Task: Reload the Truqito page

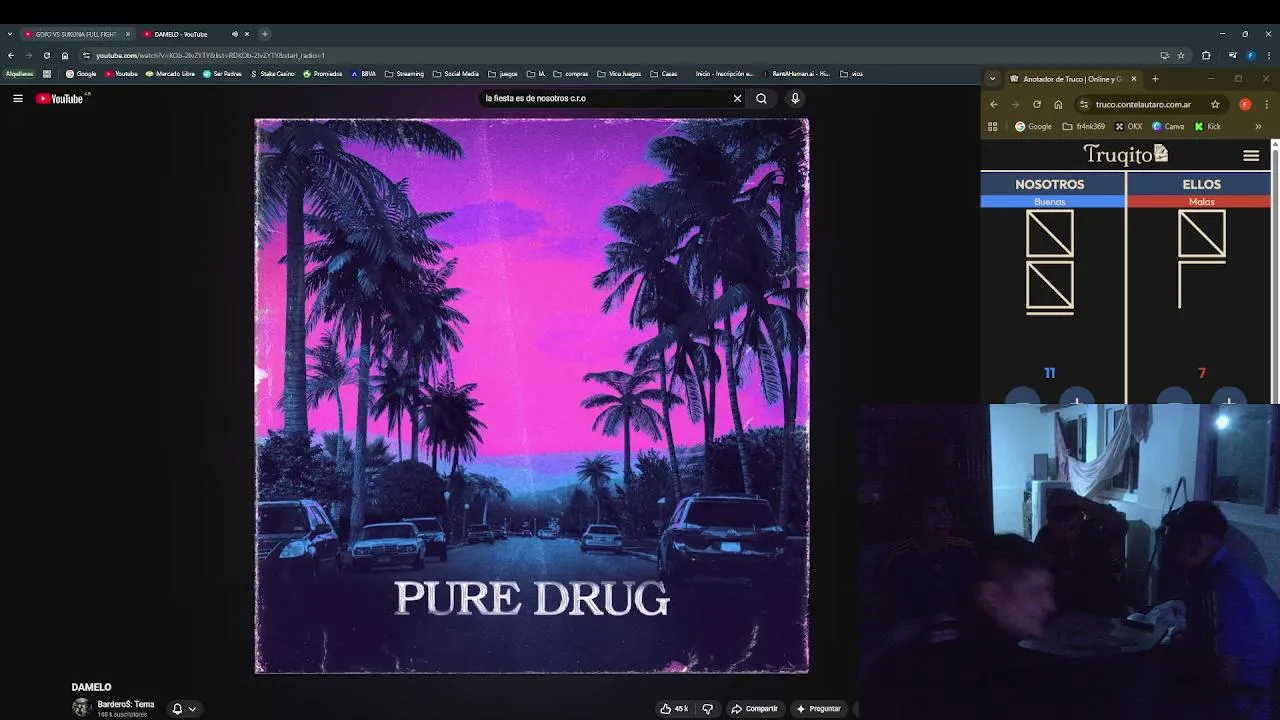Action: click(1037, 104)
